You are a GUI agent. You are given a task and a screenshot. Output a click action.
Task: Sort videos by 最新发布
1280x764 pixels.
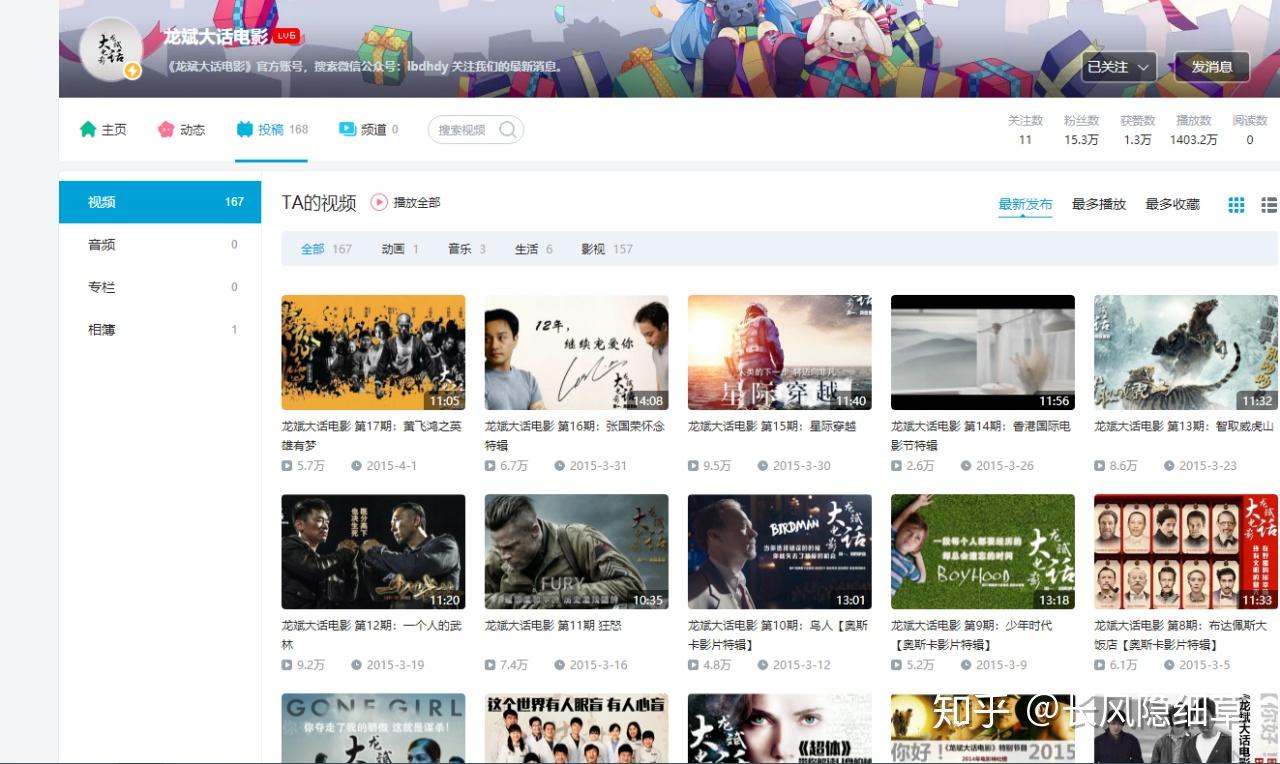coord(1025,204)
